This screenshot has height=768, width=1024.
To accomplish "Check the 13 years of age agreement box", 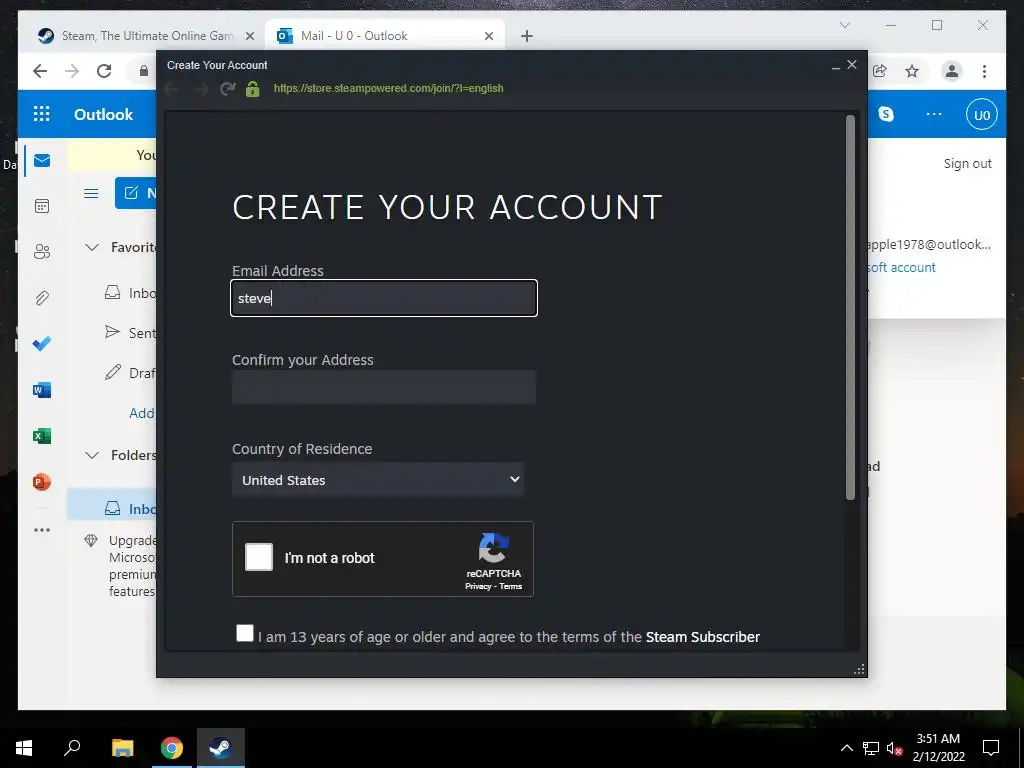I will point(245,633).
